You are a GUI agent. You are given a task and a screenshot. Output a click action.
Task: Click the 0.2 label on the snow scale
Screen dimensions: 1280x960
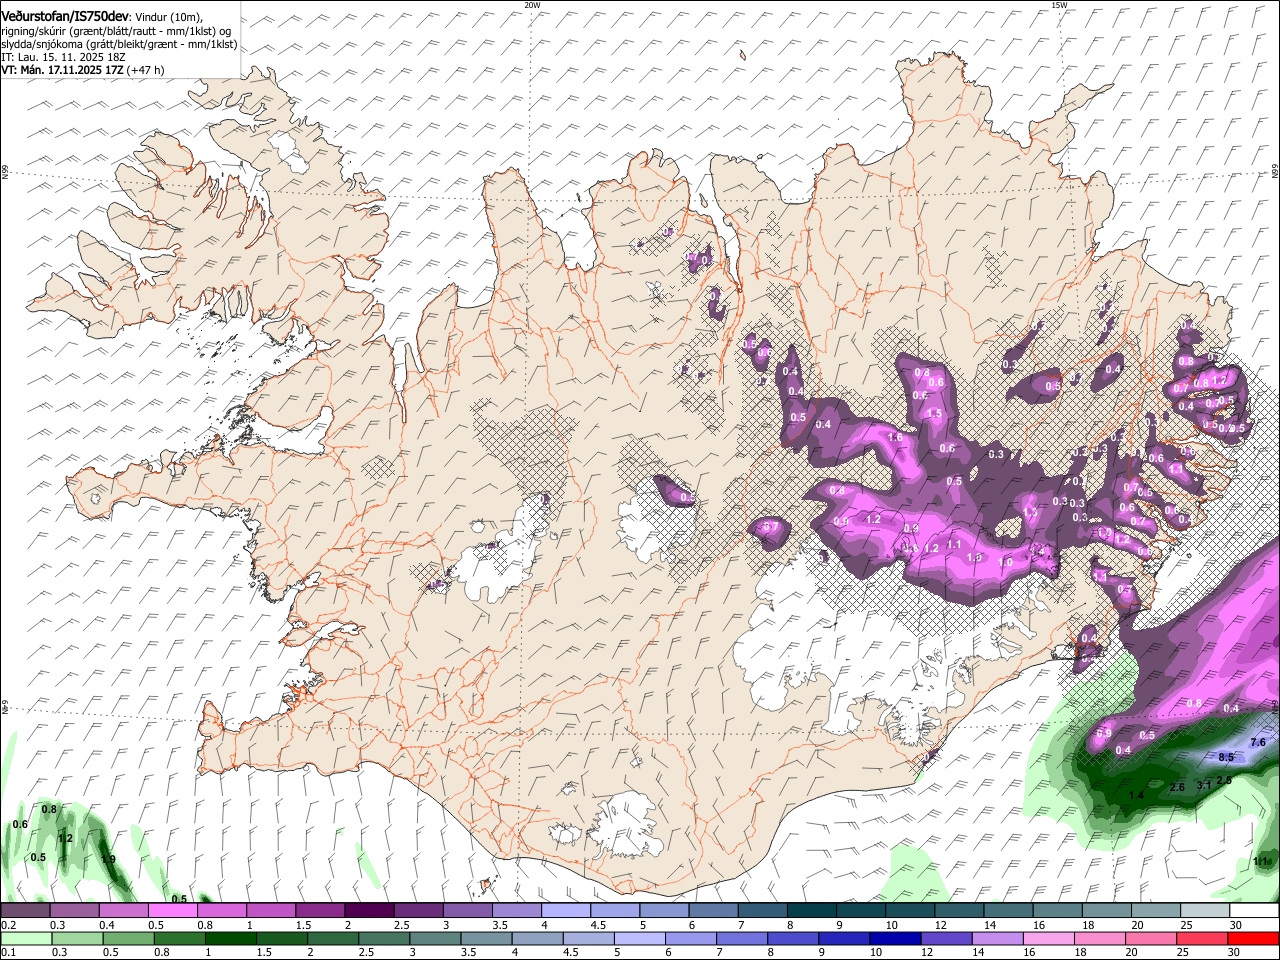(x=8, y=925)
